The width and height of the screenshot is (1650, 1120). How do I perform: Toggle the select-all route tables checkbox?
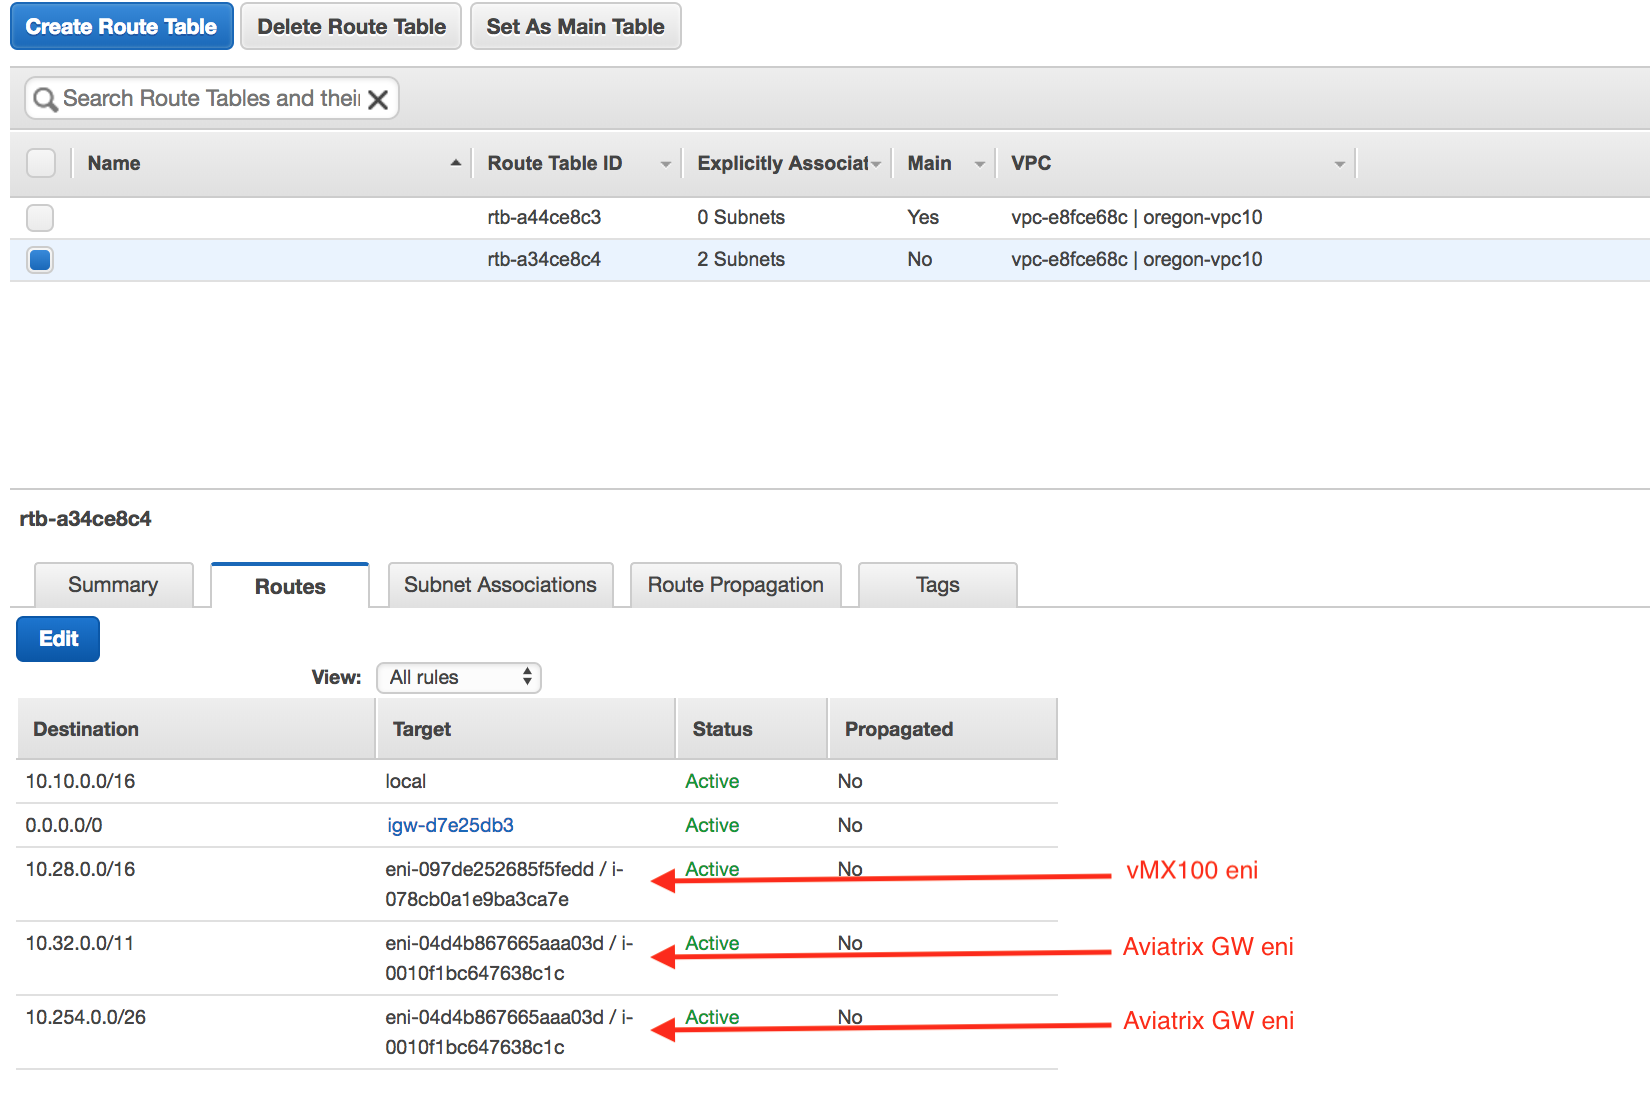(41, 163)
